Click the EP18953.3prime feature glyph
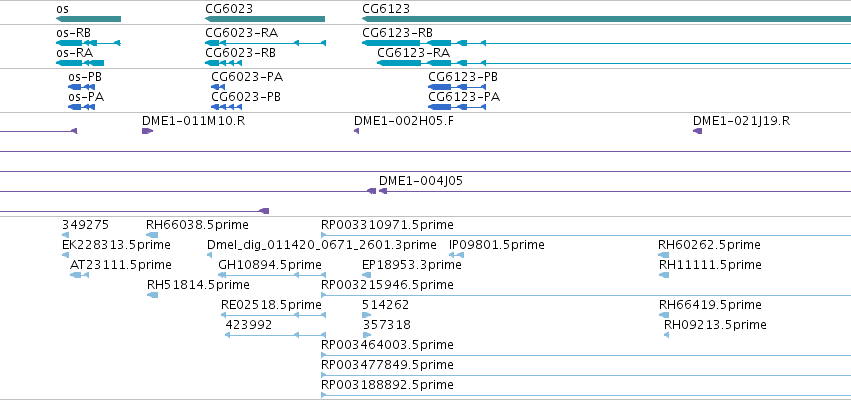851x400 pixels. (x=366, y=275)
